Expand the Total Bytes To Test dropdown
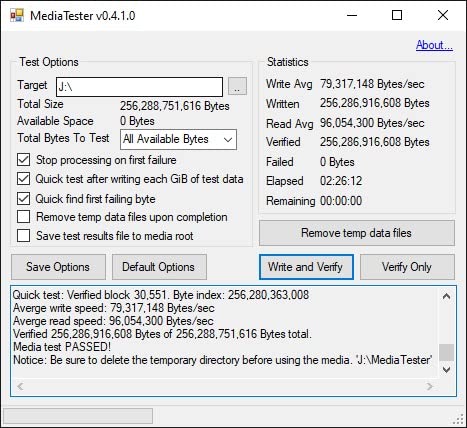467x428 pixels. point(178,139)
